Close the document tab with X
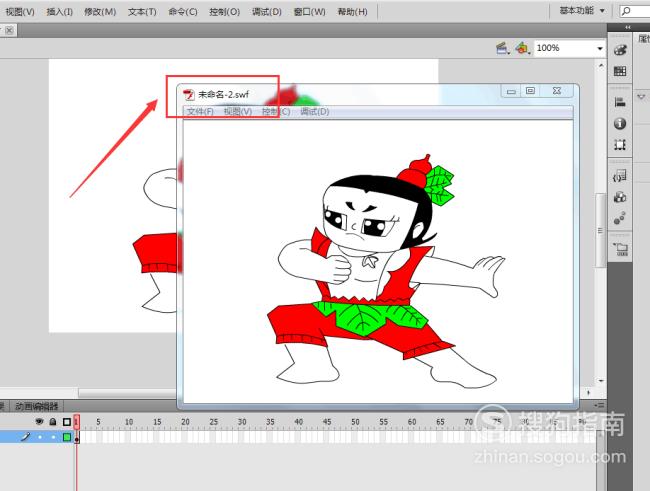 point(9,30)
